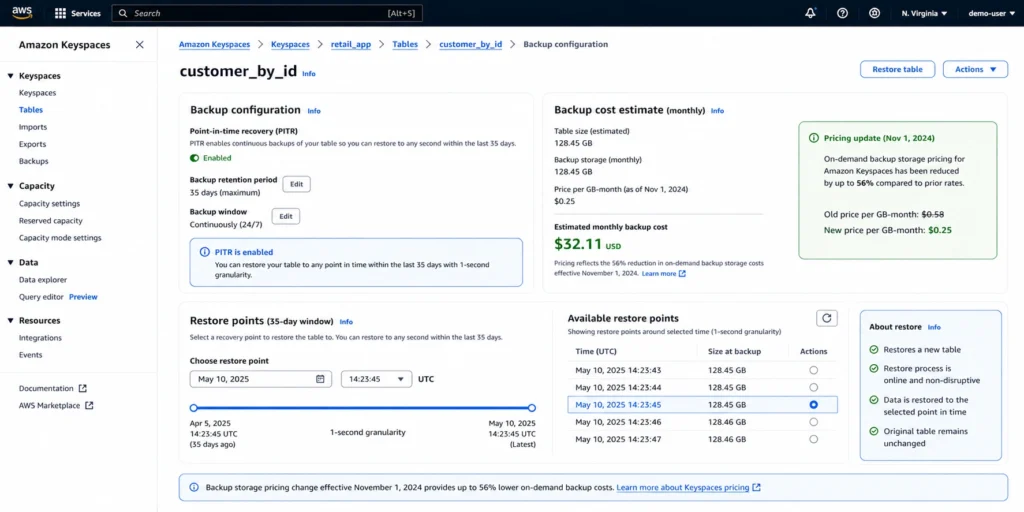Image resolution: width=1024 pixels, height=512 pixels.
Task: Open the notifications bell icon
Action: [810, 13]
